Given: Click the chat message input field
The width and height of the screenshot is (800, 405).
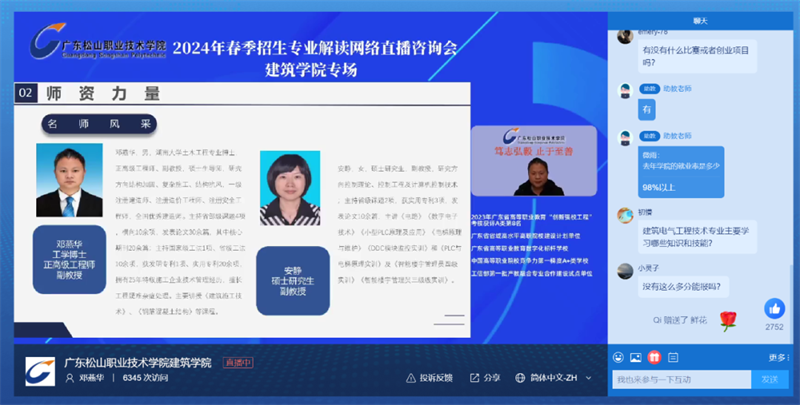Looking at the screenshot, I should pyautogui.click(x=682, y=379).
